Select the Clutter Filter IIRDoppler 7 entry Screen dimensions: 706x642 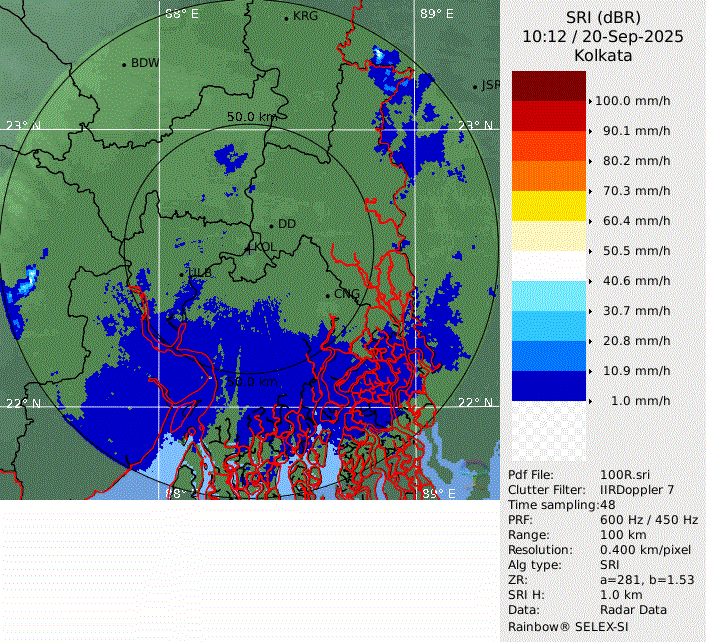click(603, 490)
